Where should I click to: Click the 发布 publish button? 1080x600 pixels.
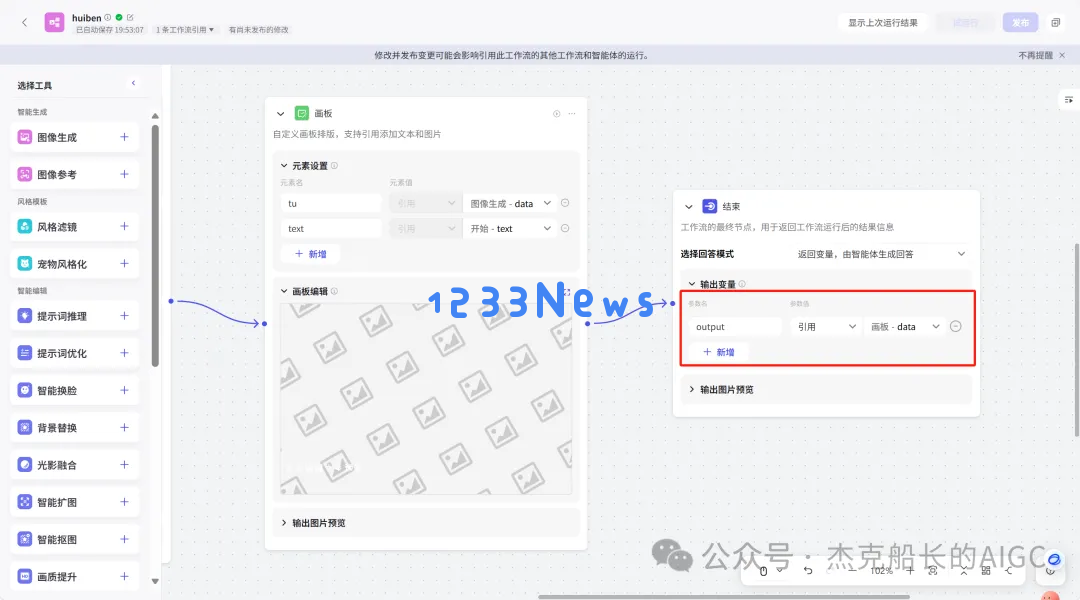pos(1020,23)
